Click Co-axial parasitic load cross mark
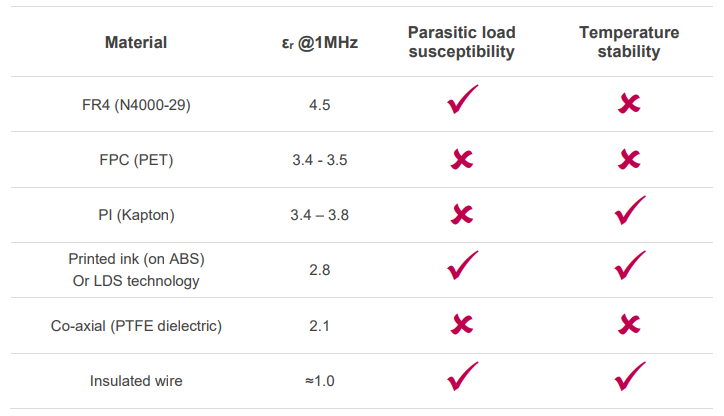The height and width of the screenshot is (416, 724). (461, 324)
